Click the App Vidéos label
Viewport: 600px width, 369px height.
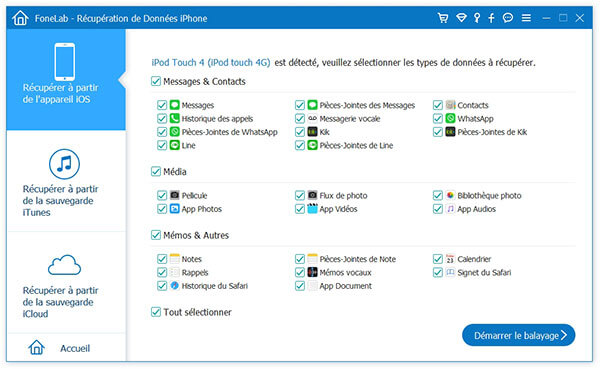[x=338, y=209]
